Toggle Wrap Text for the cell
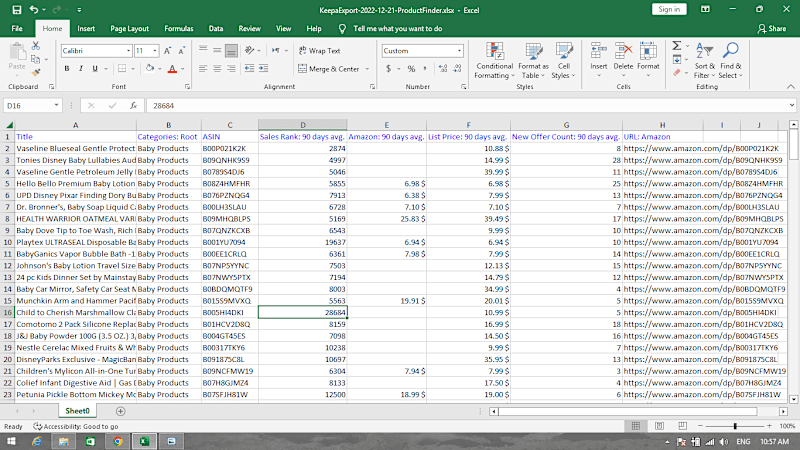Viewport: 800px width, 450px height. click(x=319, y=51)
